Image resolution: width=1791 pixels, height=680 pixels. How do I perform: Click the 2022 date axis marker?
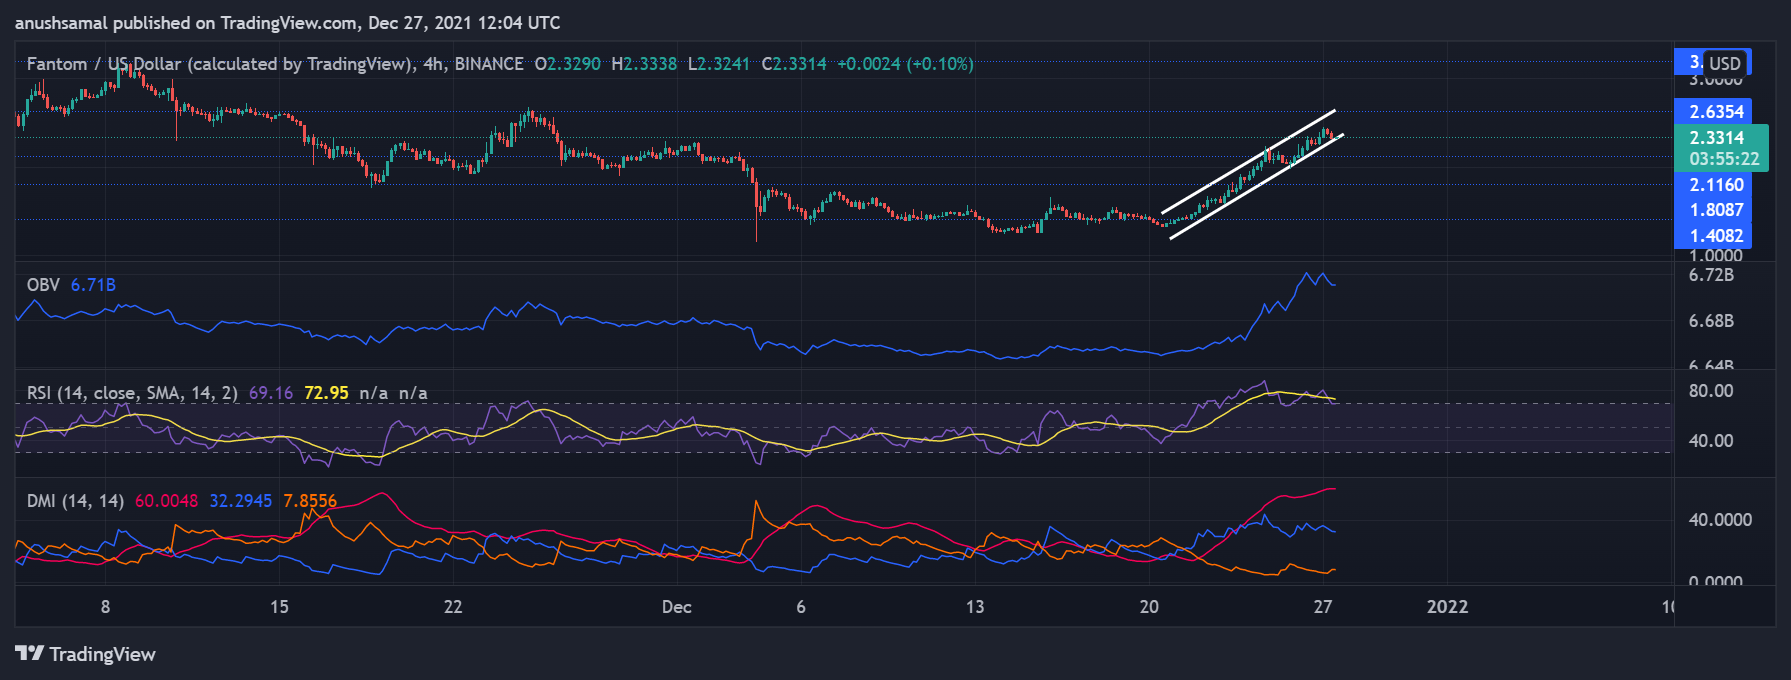pyautogui.click(x=1447, y=607)
